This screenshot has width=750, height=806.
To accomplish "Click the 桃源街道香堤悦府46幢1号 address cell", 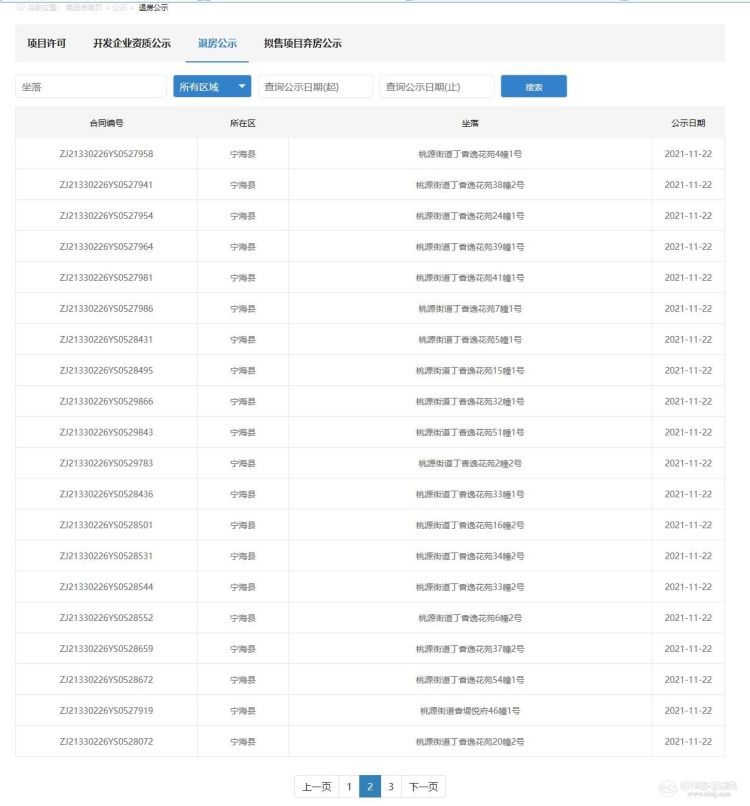I will pyautogui.click(x=469, y=711).
